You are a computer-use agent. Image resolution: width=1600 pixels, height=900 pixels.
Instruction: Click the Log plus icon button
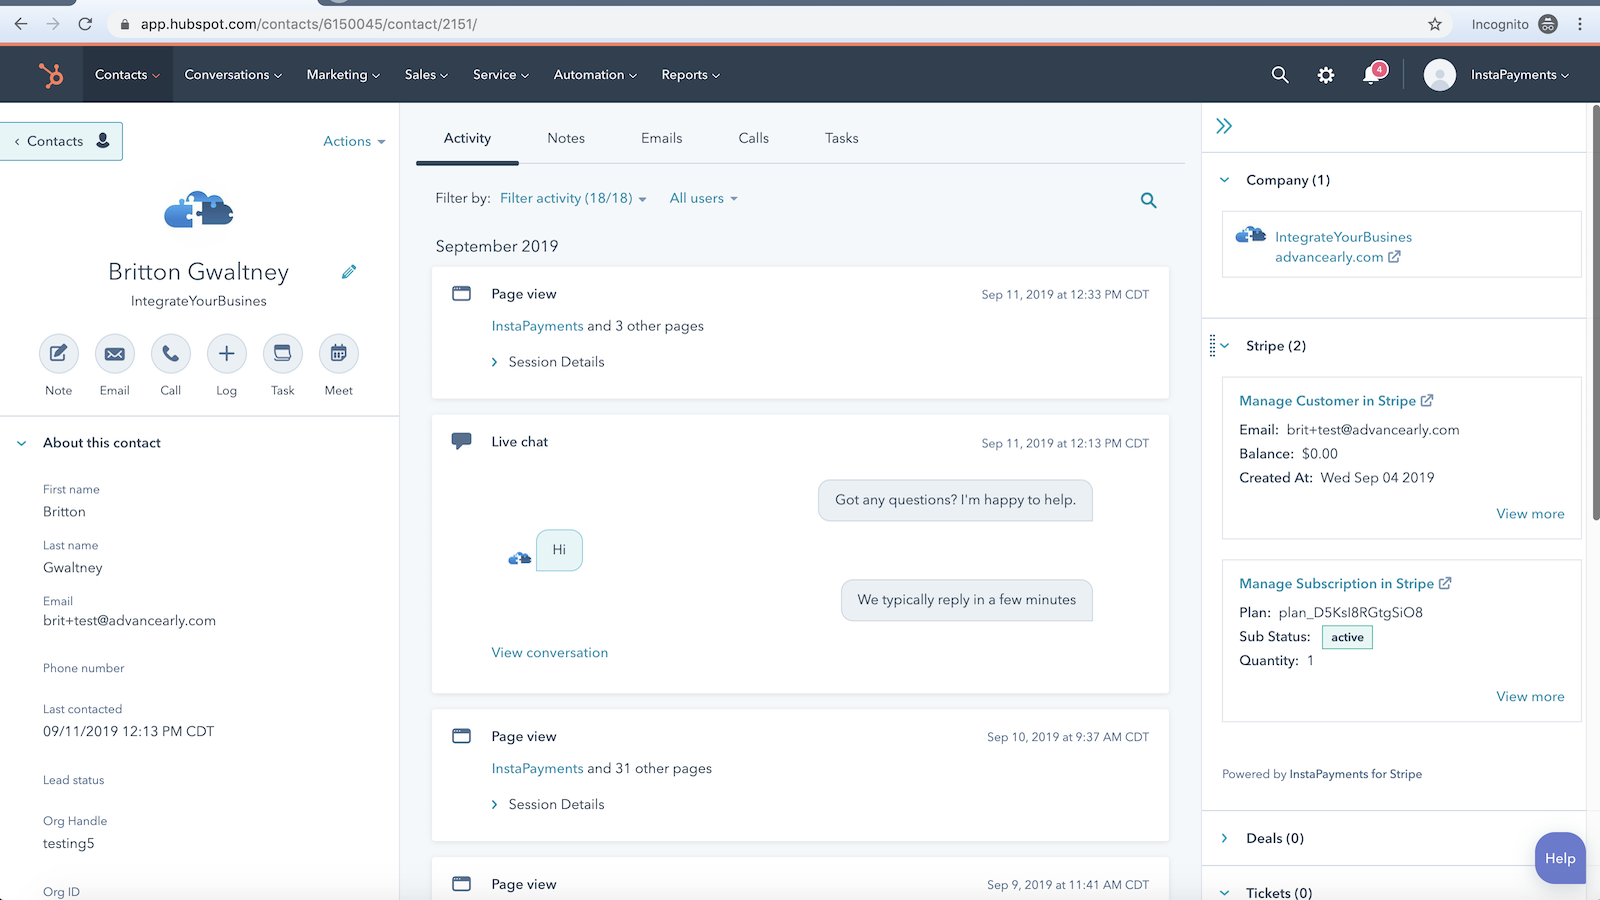pyautogui.click(x=227, y=353)
